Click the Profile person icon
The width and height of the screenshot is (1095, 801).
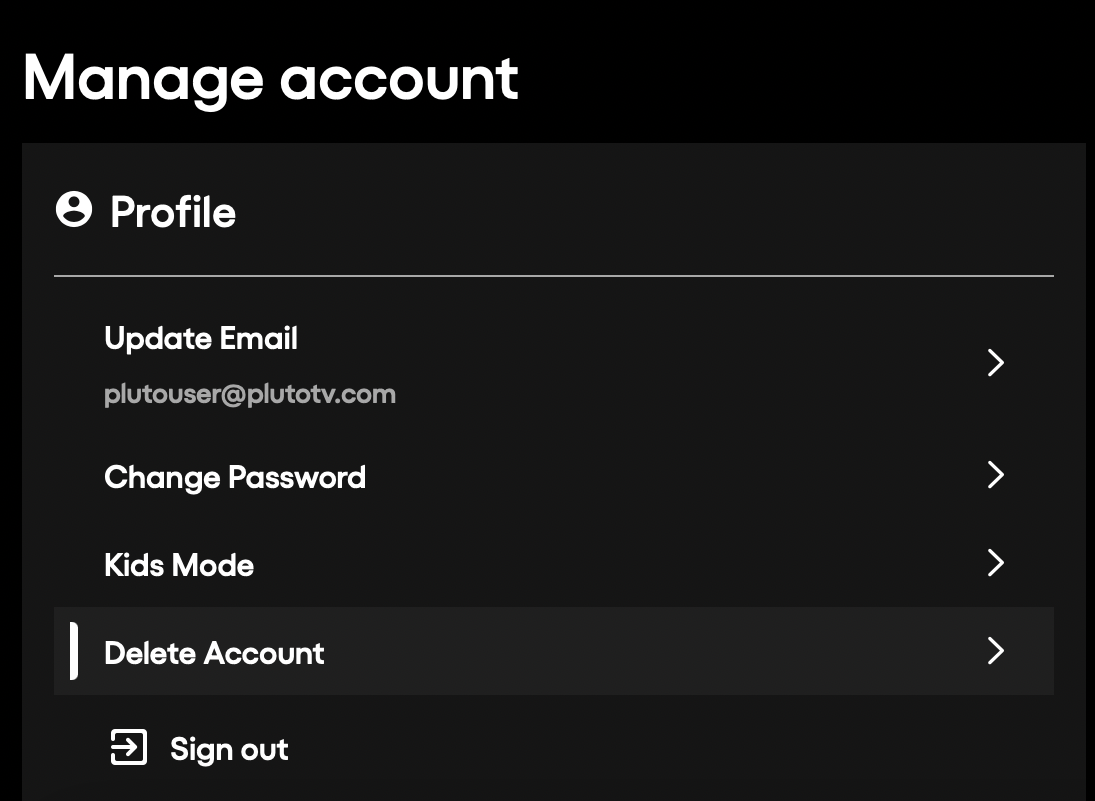pyautogui.click(x=73, y=211)
